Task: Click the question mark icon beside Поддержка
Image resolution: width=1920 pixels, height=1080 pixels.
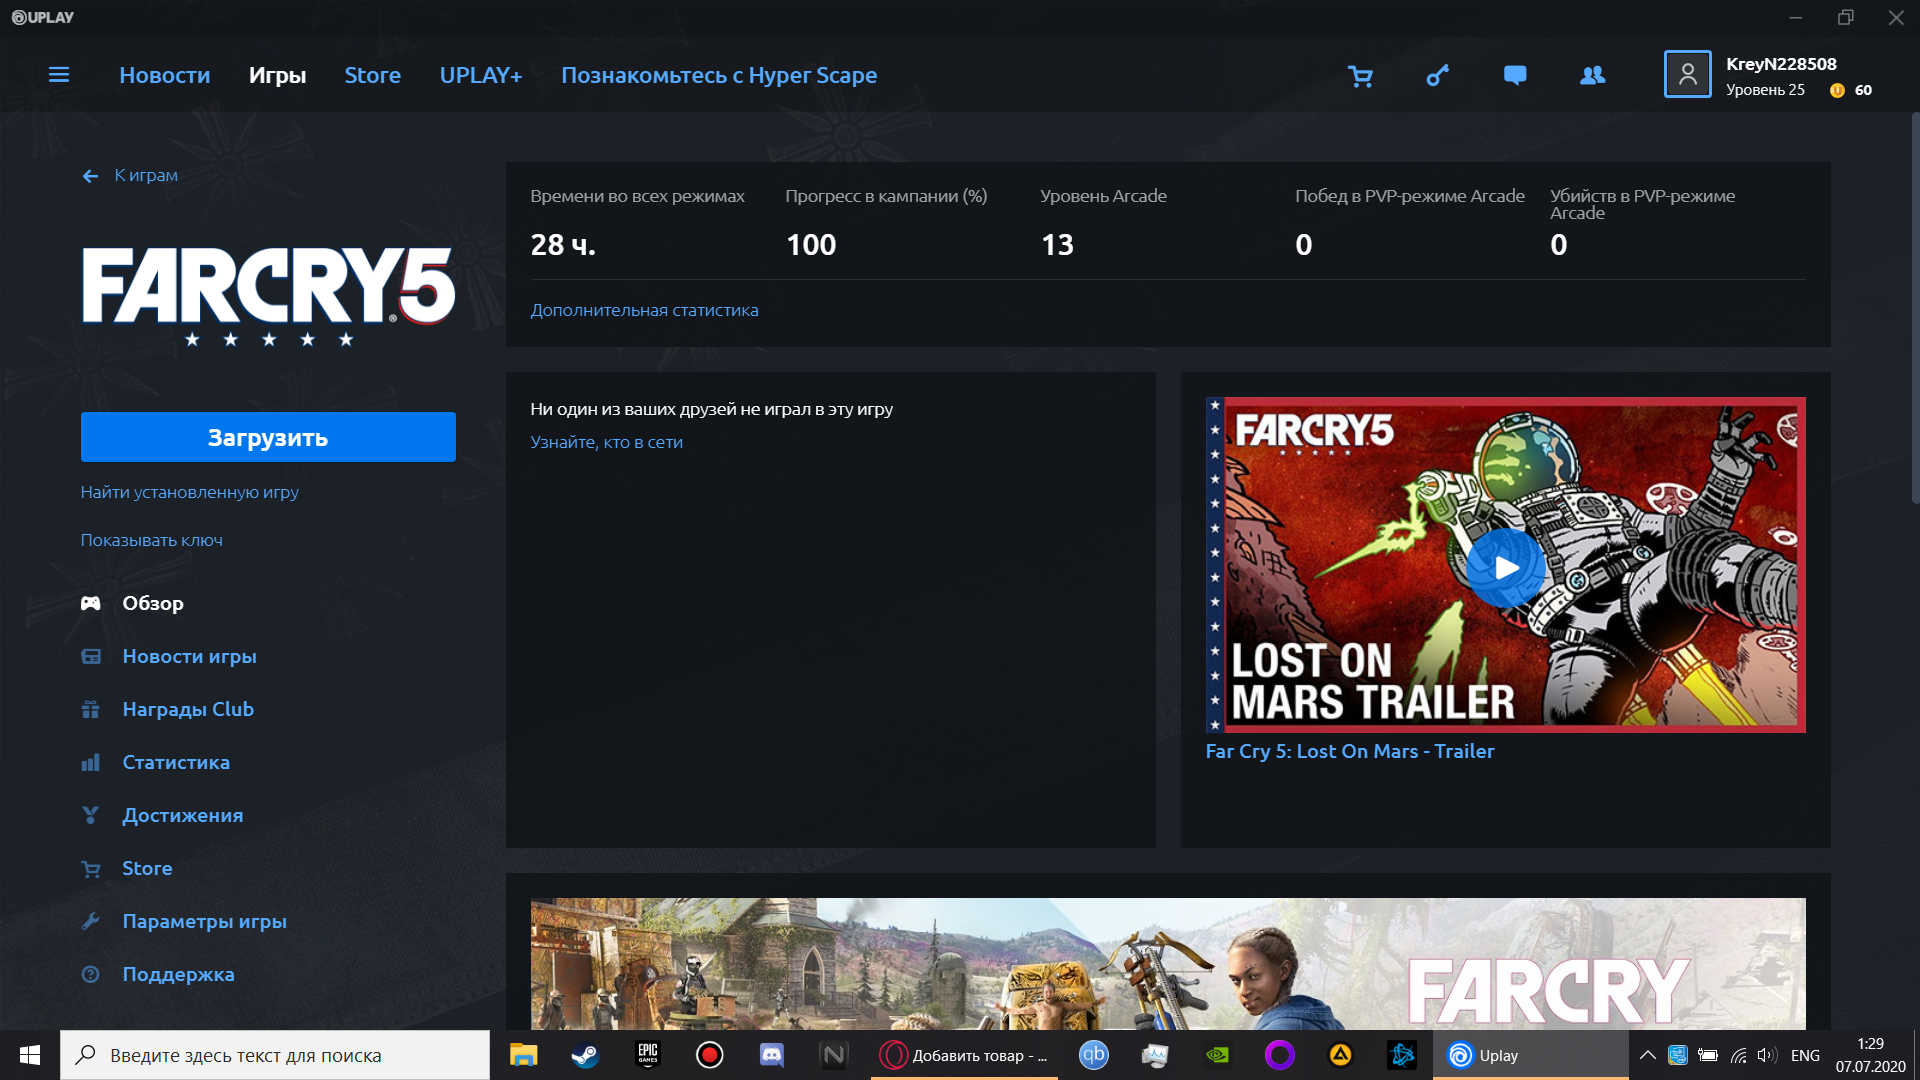Action: click(90, 974)
